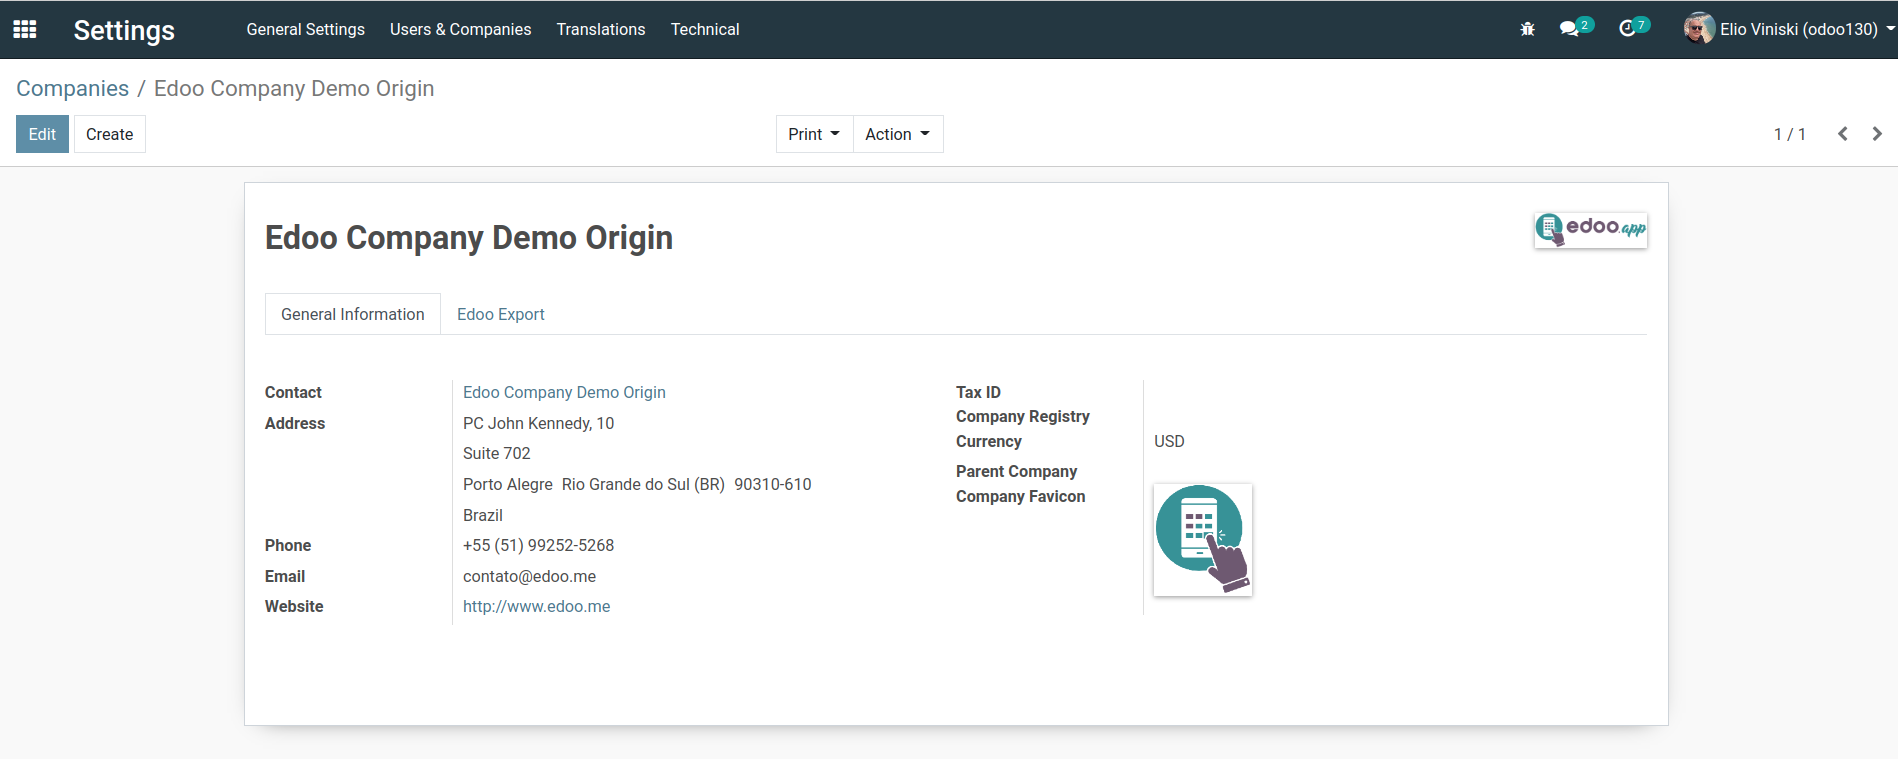Click the Porto Alegre city text

coord(508,484)
